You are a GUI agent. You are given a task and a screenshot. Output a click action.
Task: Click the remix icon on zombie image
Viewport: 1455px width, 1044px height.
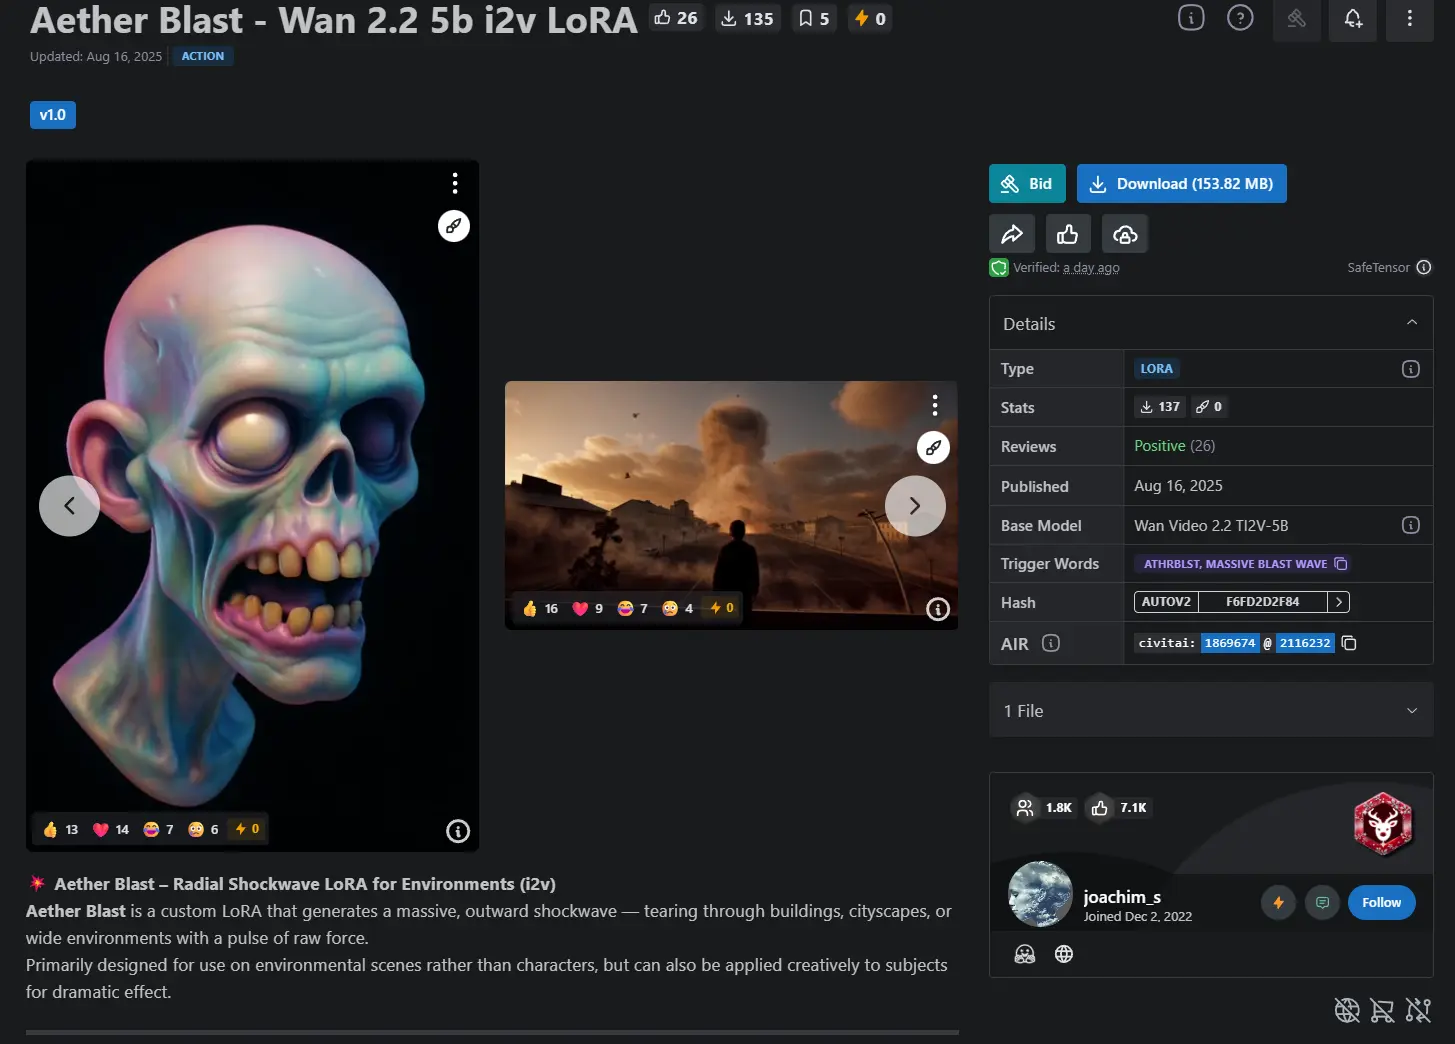pos(454,226)
